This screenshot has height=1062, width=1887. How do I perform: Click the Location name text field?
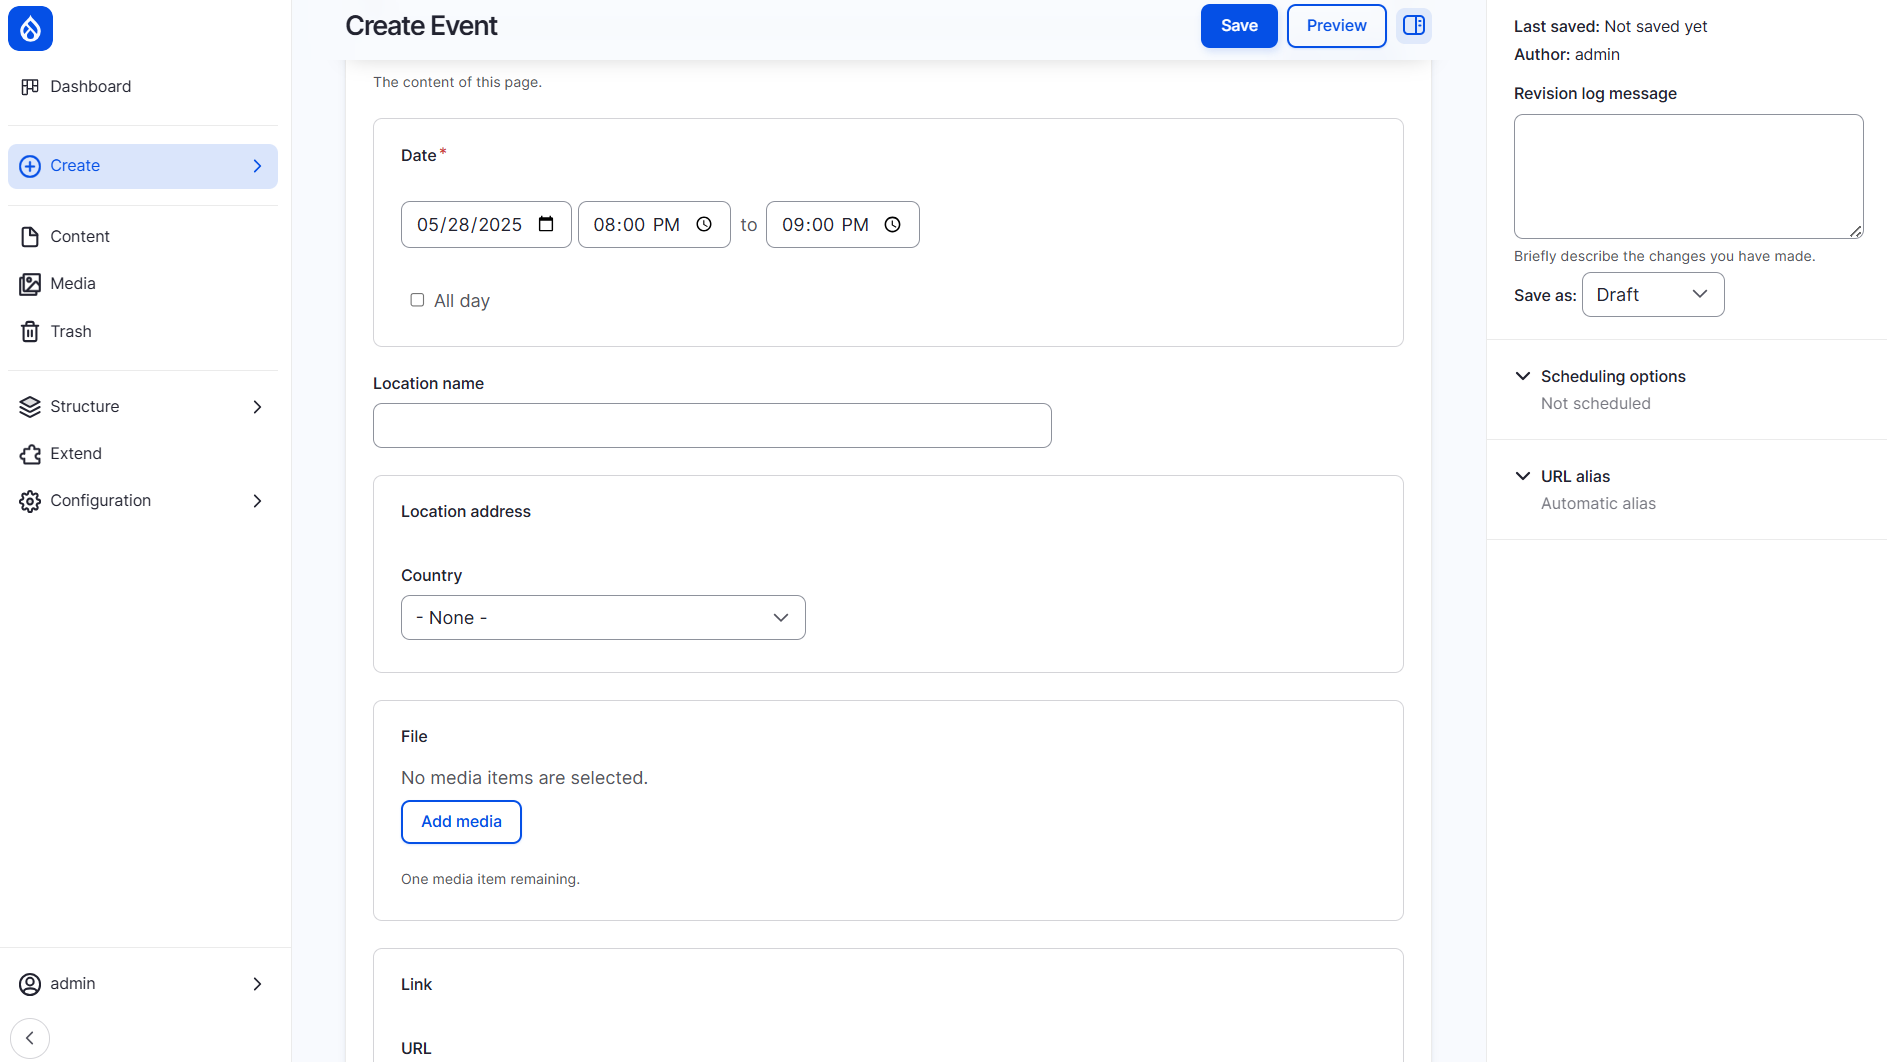711,425
